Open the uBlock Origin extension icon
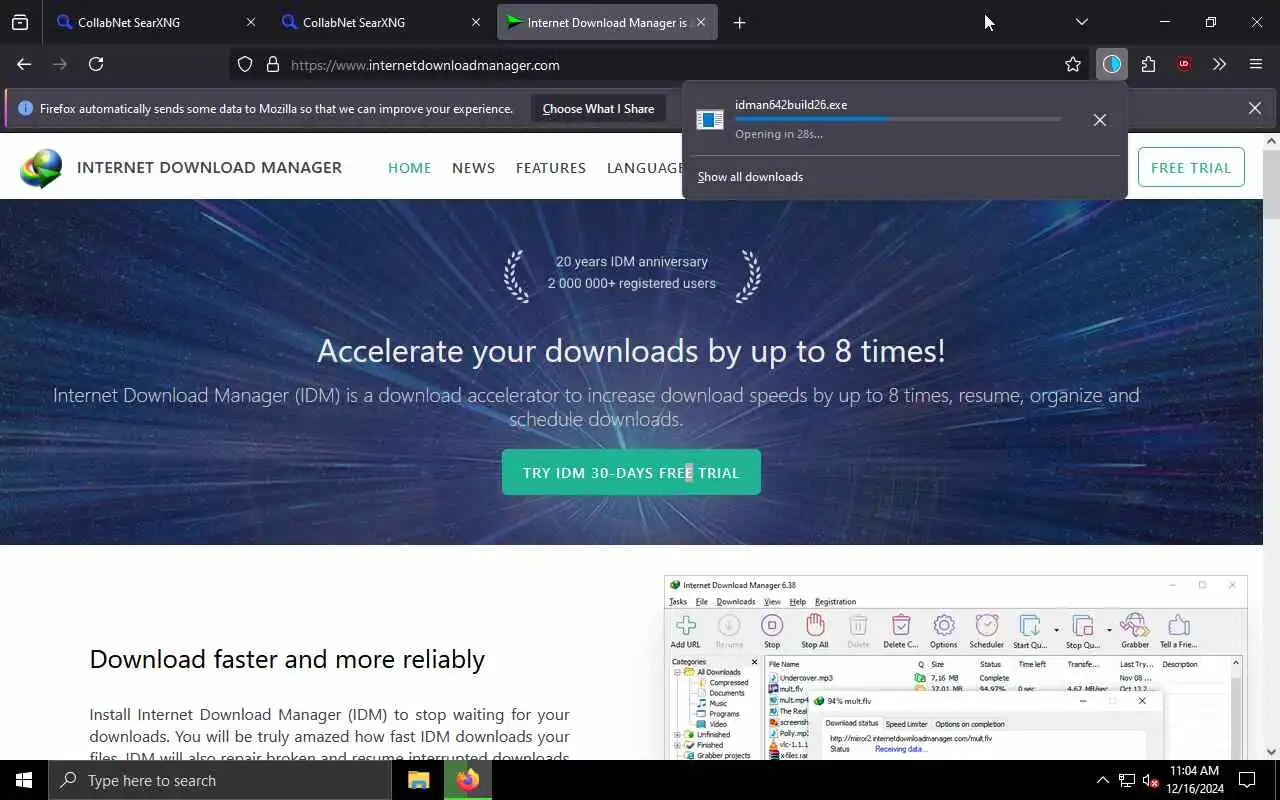 [x=1184, y=65]
